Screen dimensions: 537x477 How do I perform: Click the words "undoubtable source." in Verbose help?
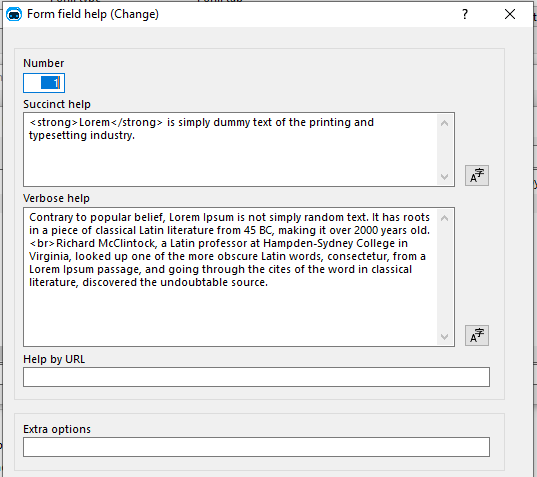pos(214,282)
